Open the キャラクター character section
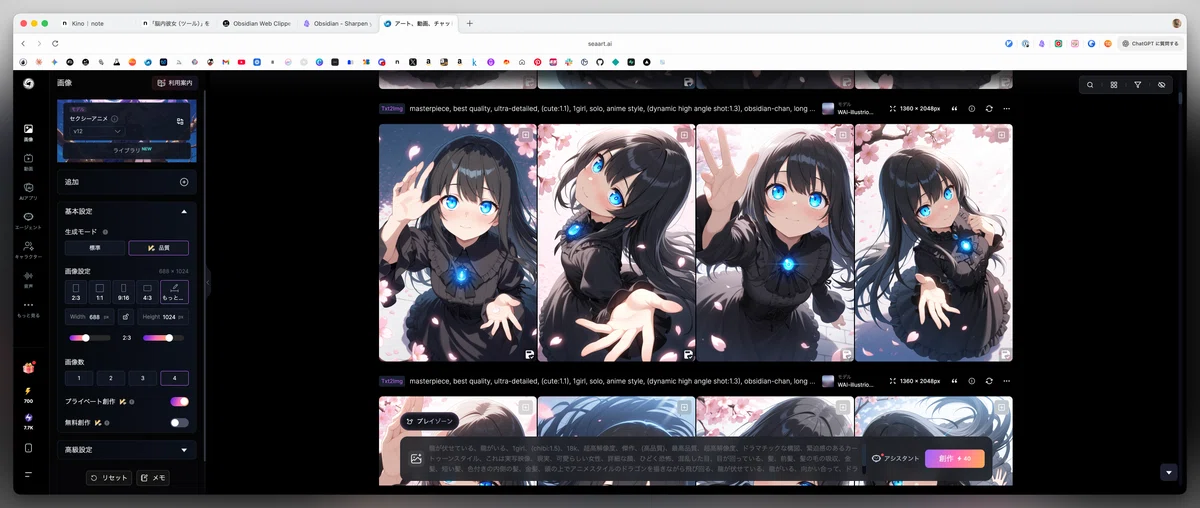The width and height of the screenshot is (1200, 508). [28, 249]
